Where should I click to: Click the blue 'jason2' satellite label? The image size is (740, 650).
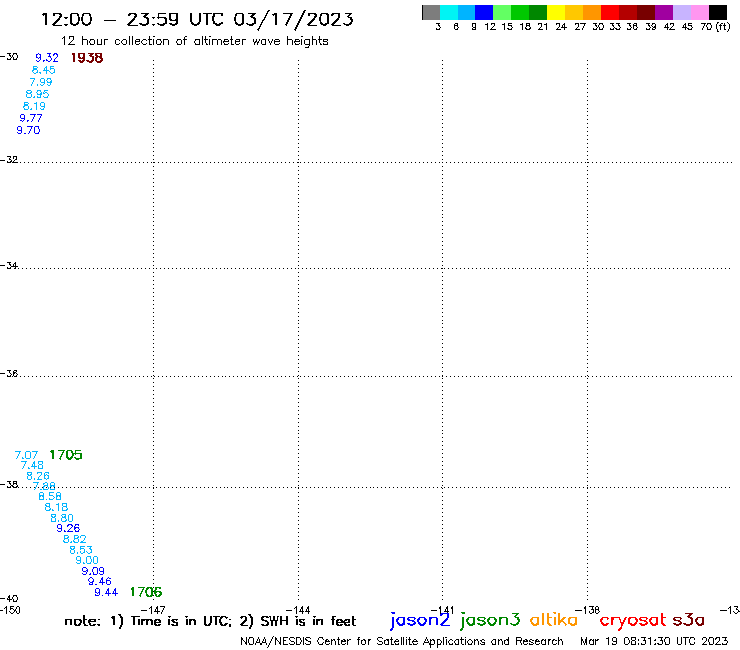click(420, 620)
